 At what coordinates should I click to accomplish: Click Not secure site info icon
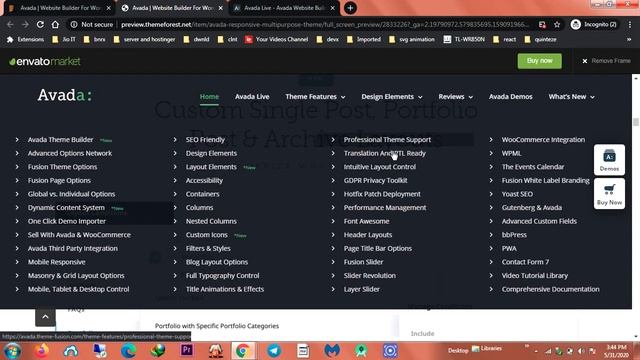74,24
